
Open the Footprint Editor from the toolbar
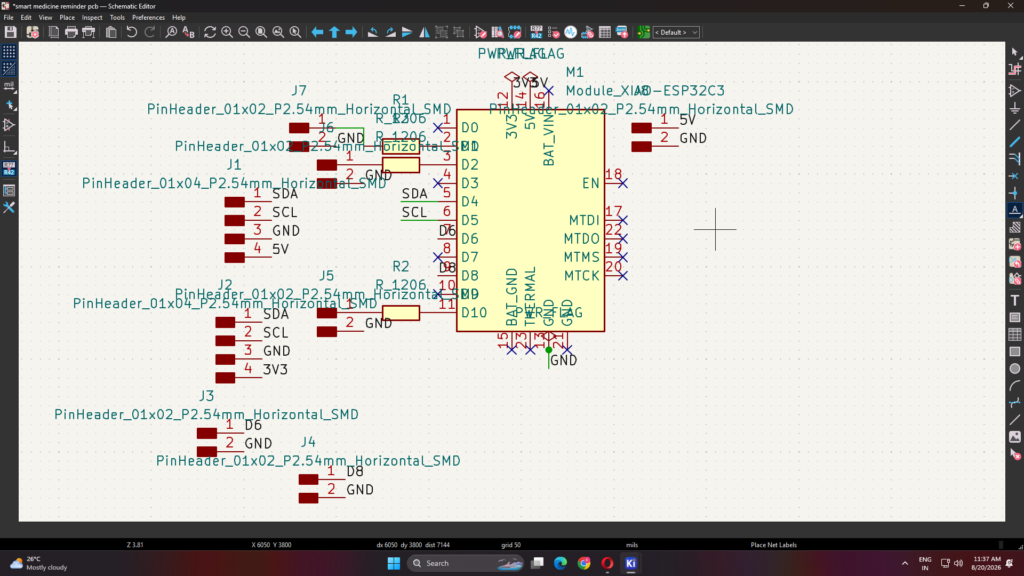point(515,32)
